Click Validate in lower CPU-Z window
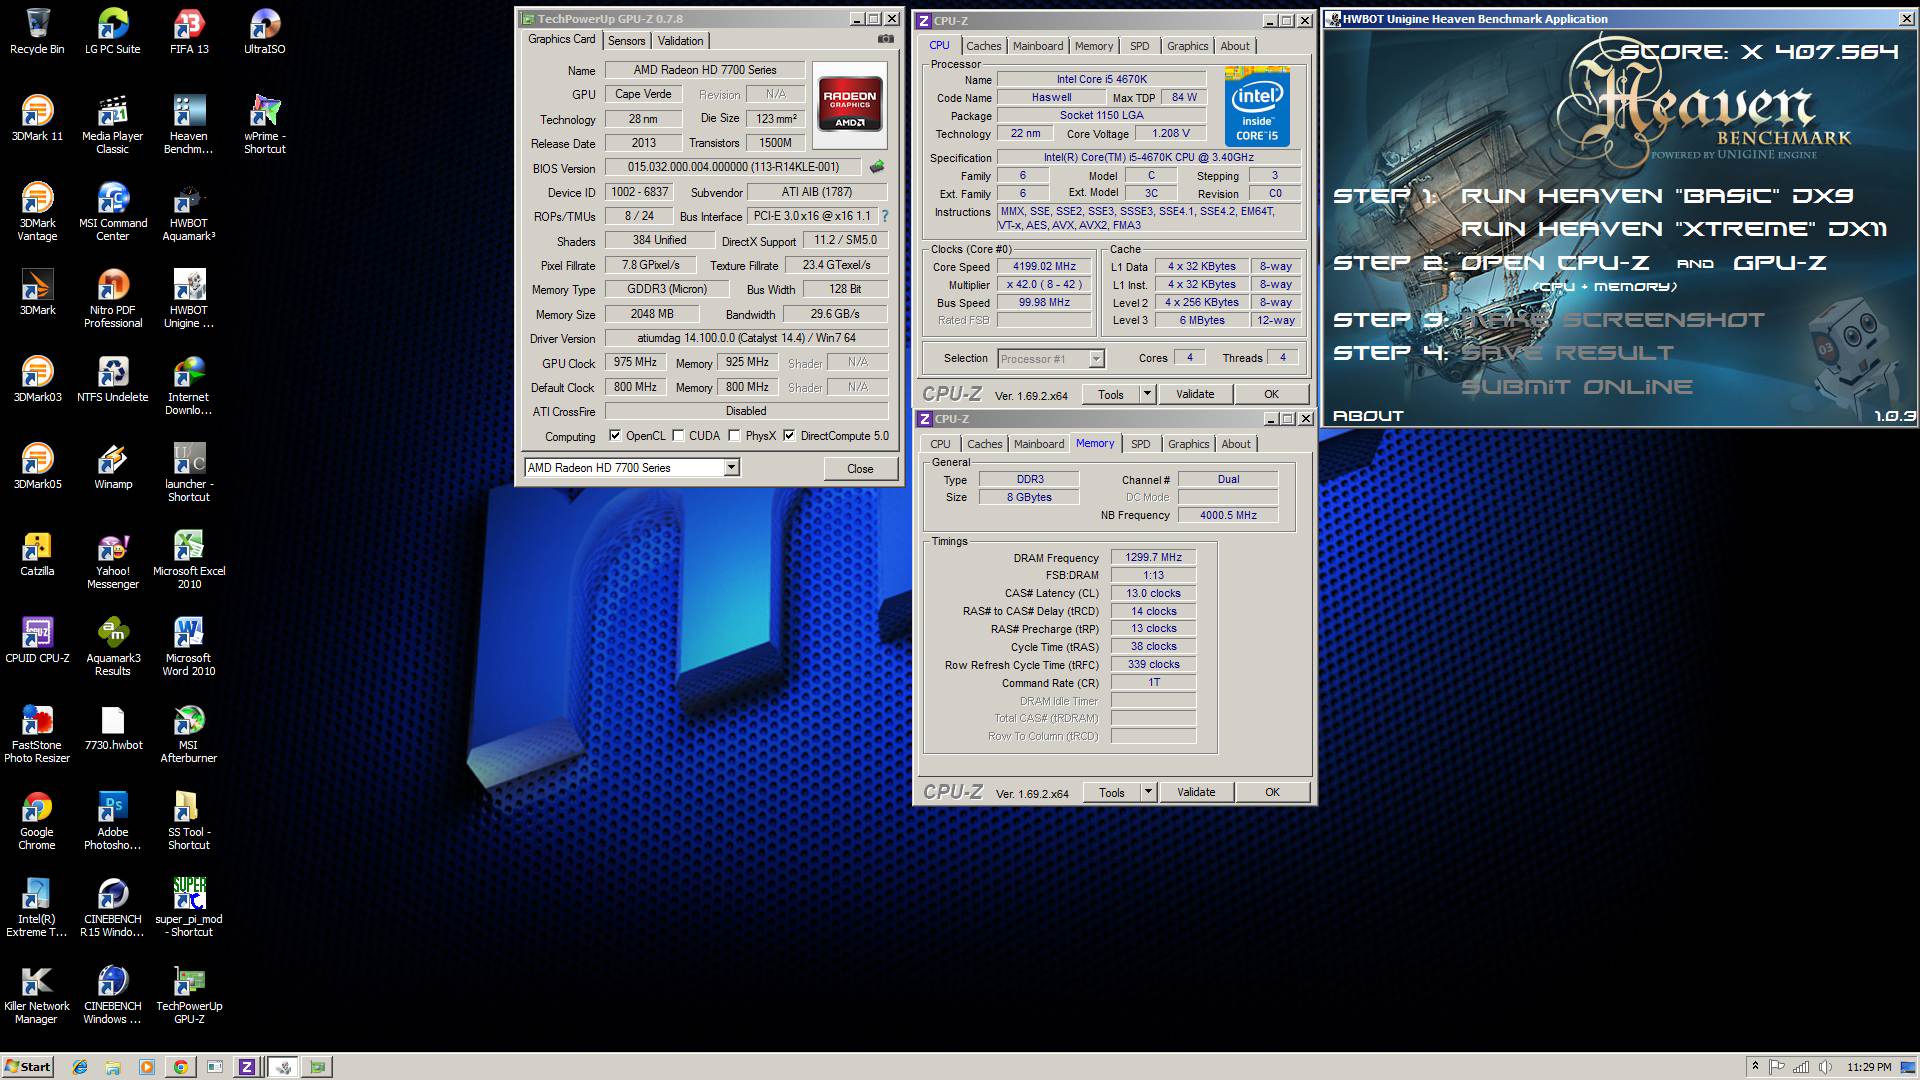 1196,792
